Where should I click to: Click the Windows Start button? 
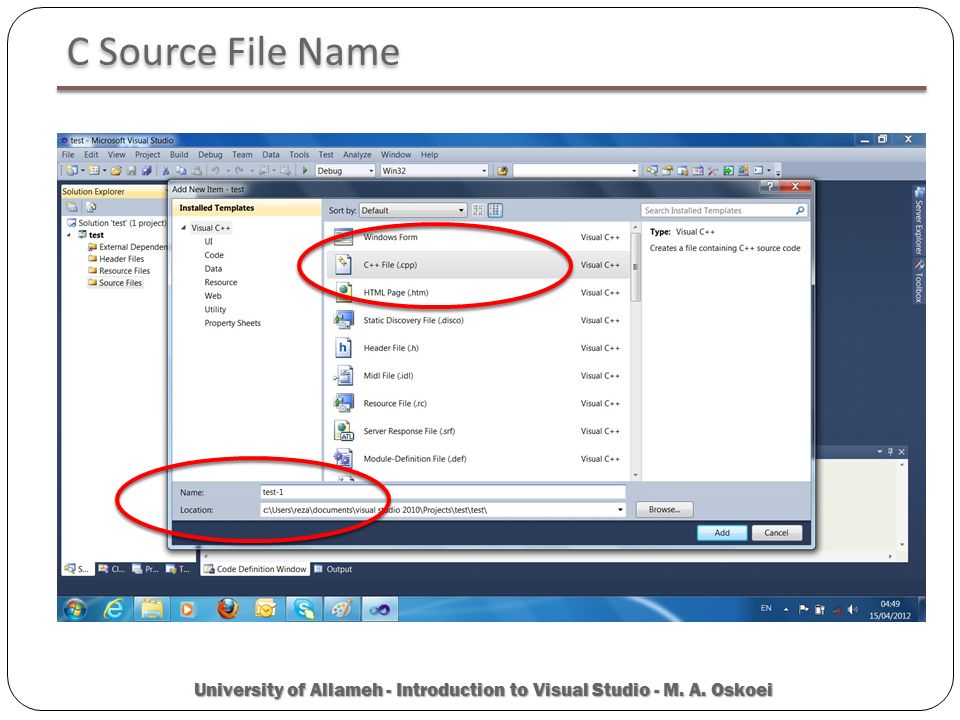point(75,609)
